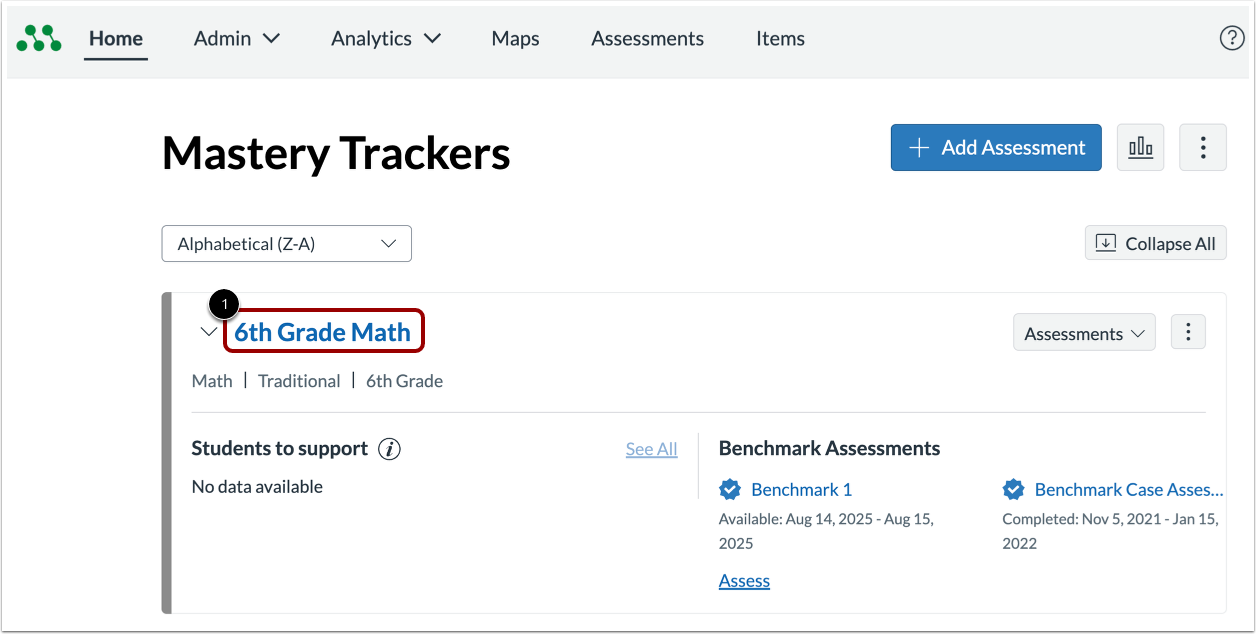The image size is (1256, 634).
Task: Select Items from the navigation bar
Action: point(780,38)
